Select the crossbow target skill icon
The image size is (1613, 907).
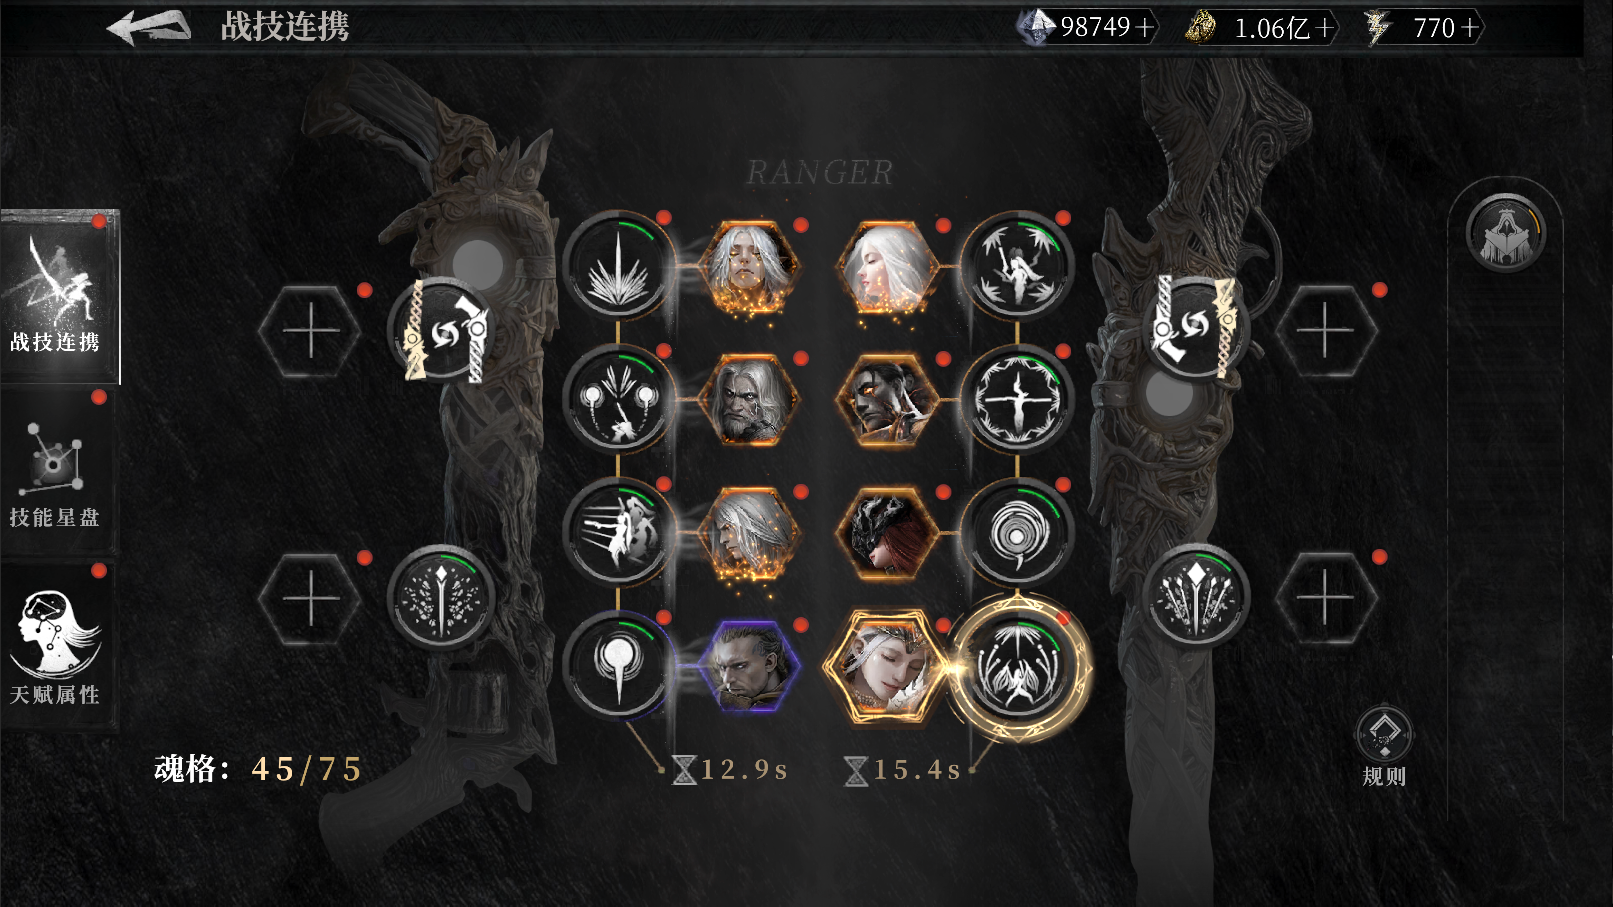(1017, 400)
